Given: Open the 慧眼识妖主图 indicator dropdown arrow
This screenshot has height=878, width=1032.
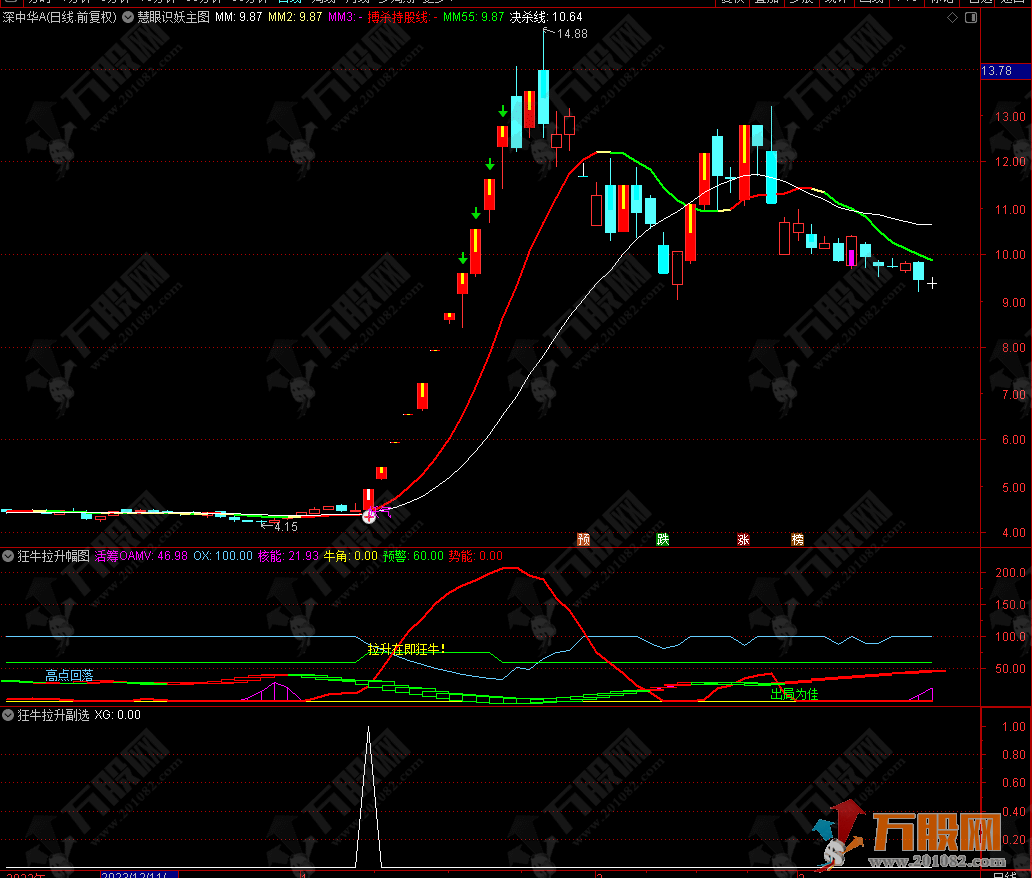Looking at the screenshot, I should point(128,17).
